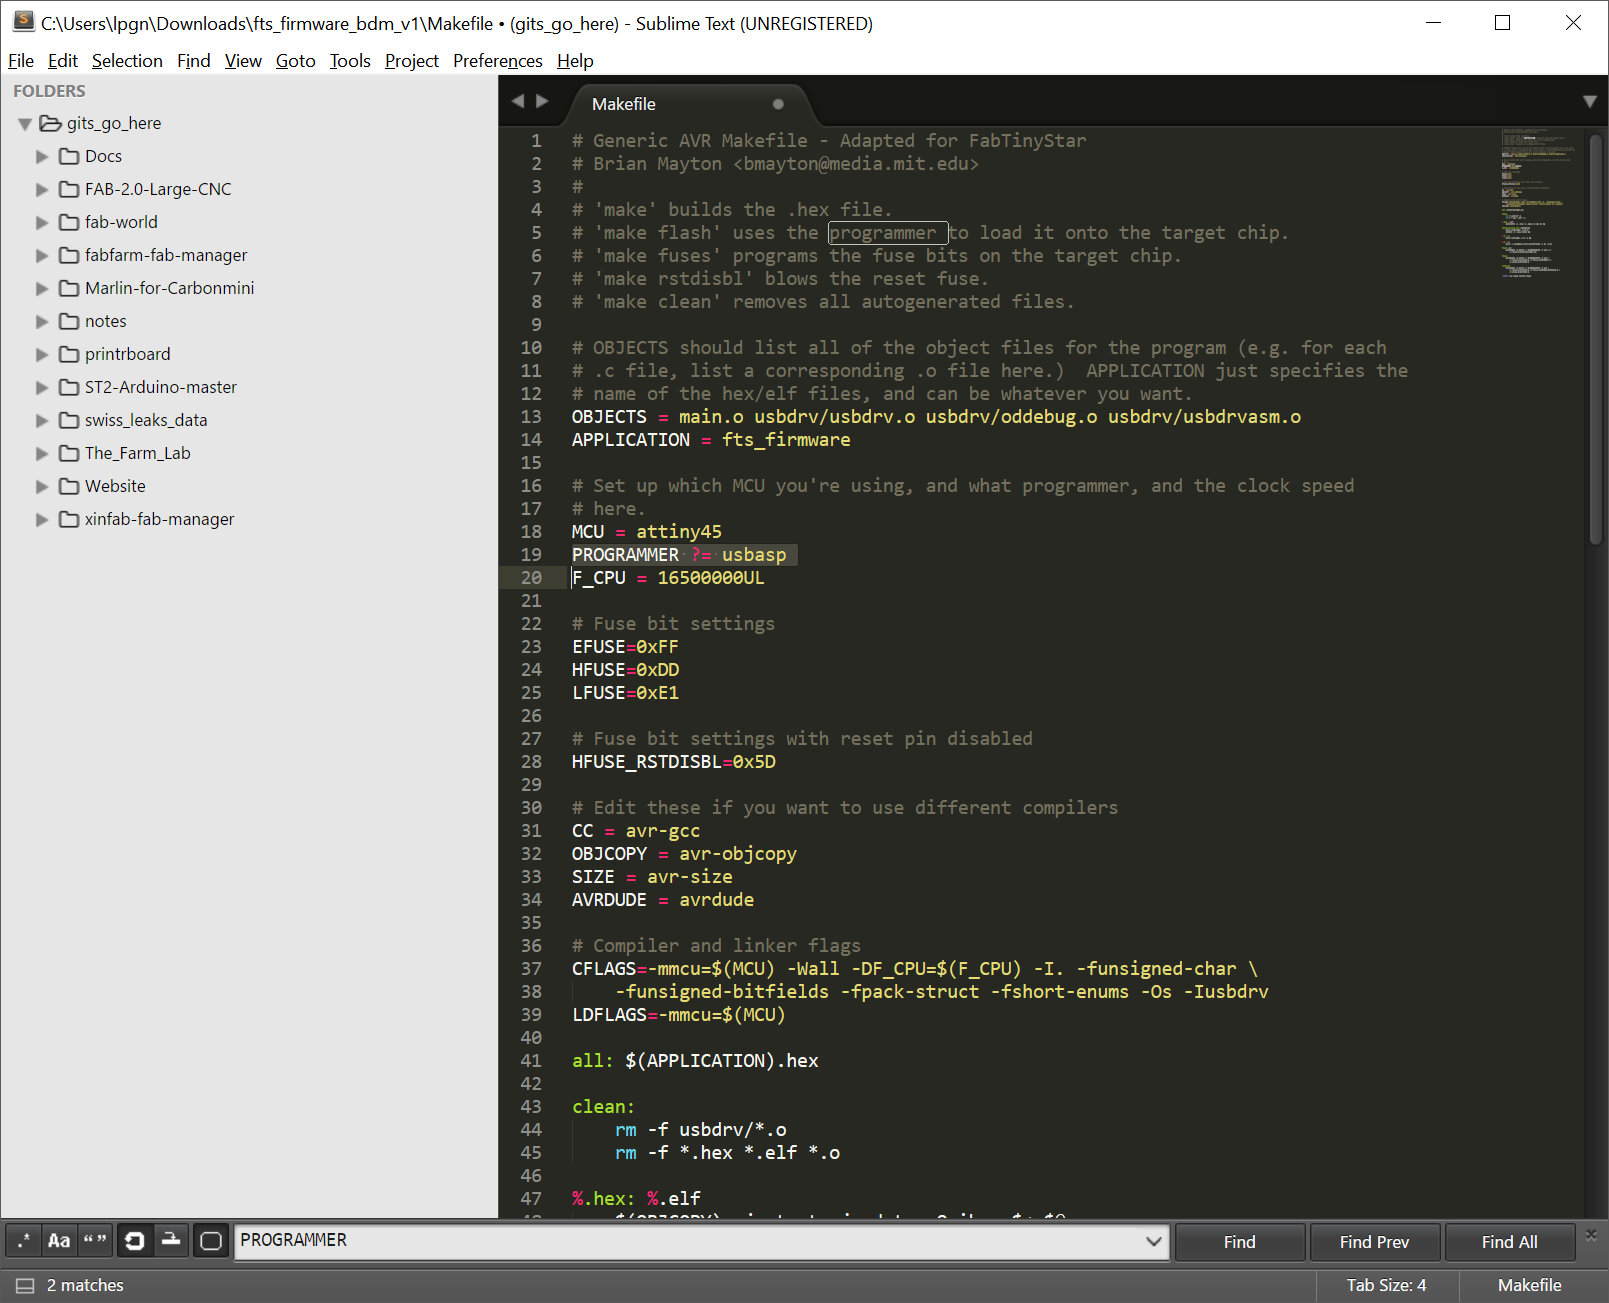Viewport: 1609px width, 1303px height.
Task: Expand the swiss_leaks_data folder
Action: click(x=42, y=421)
